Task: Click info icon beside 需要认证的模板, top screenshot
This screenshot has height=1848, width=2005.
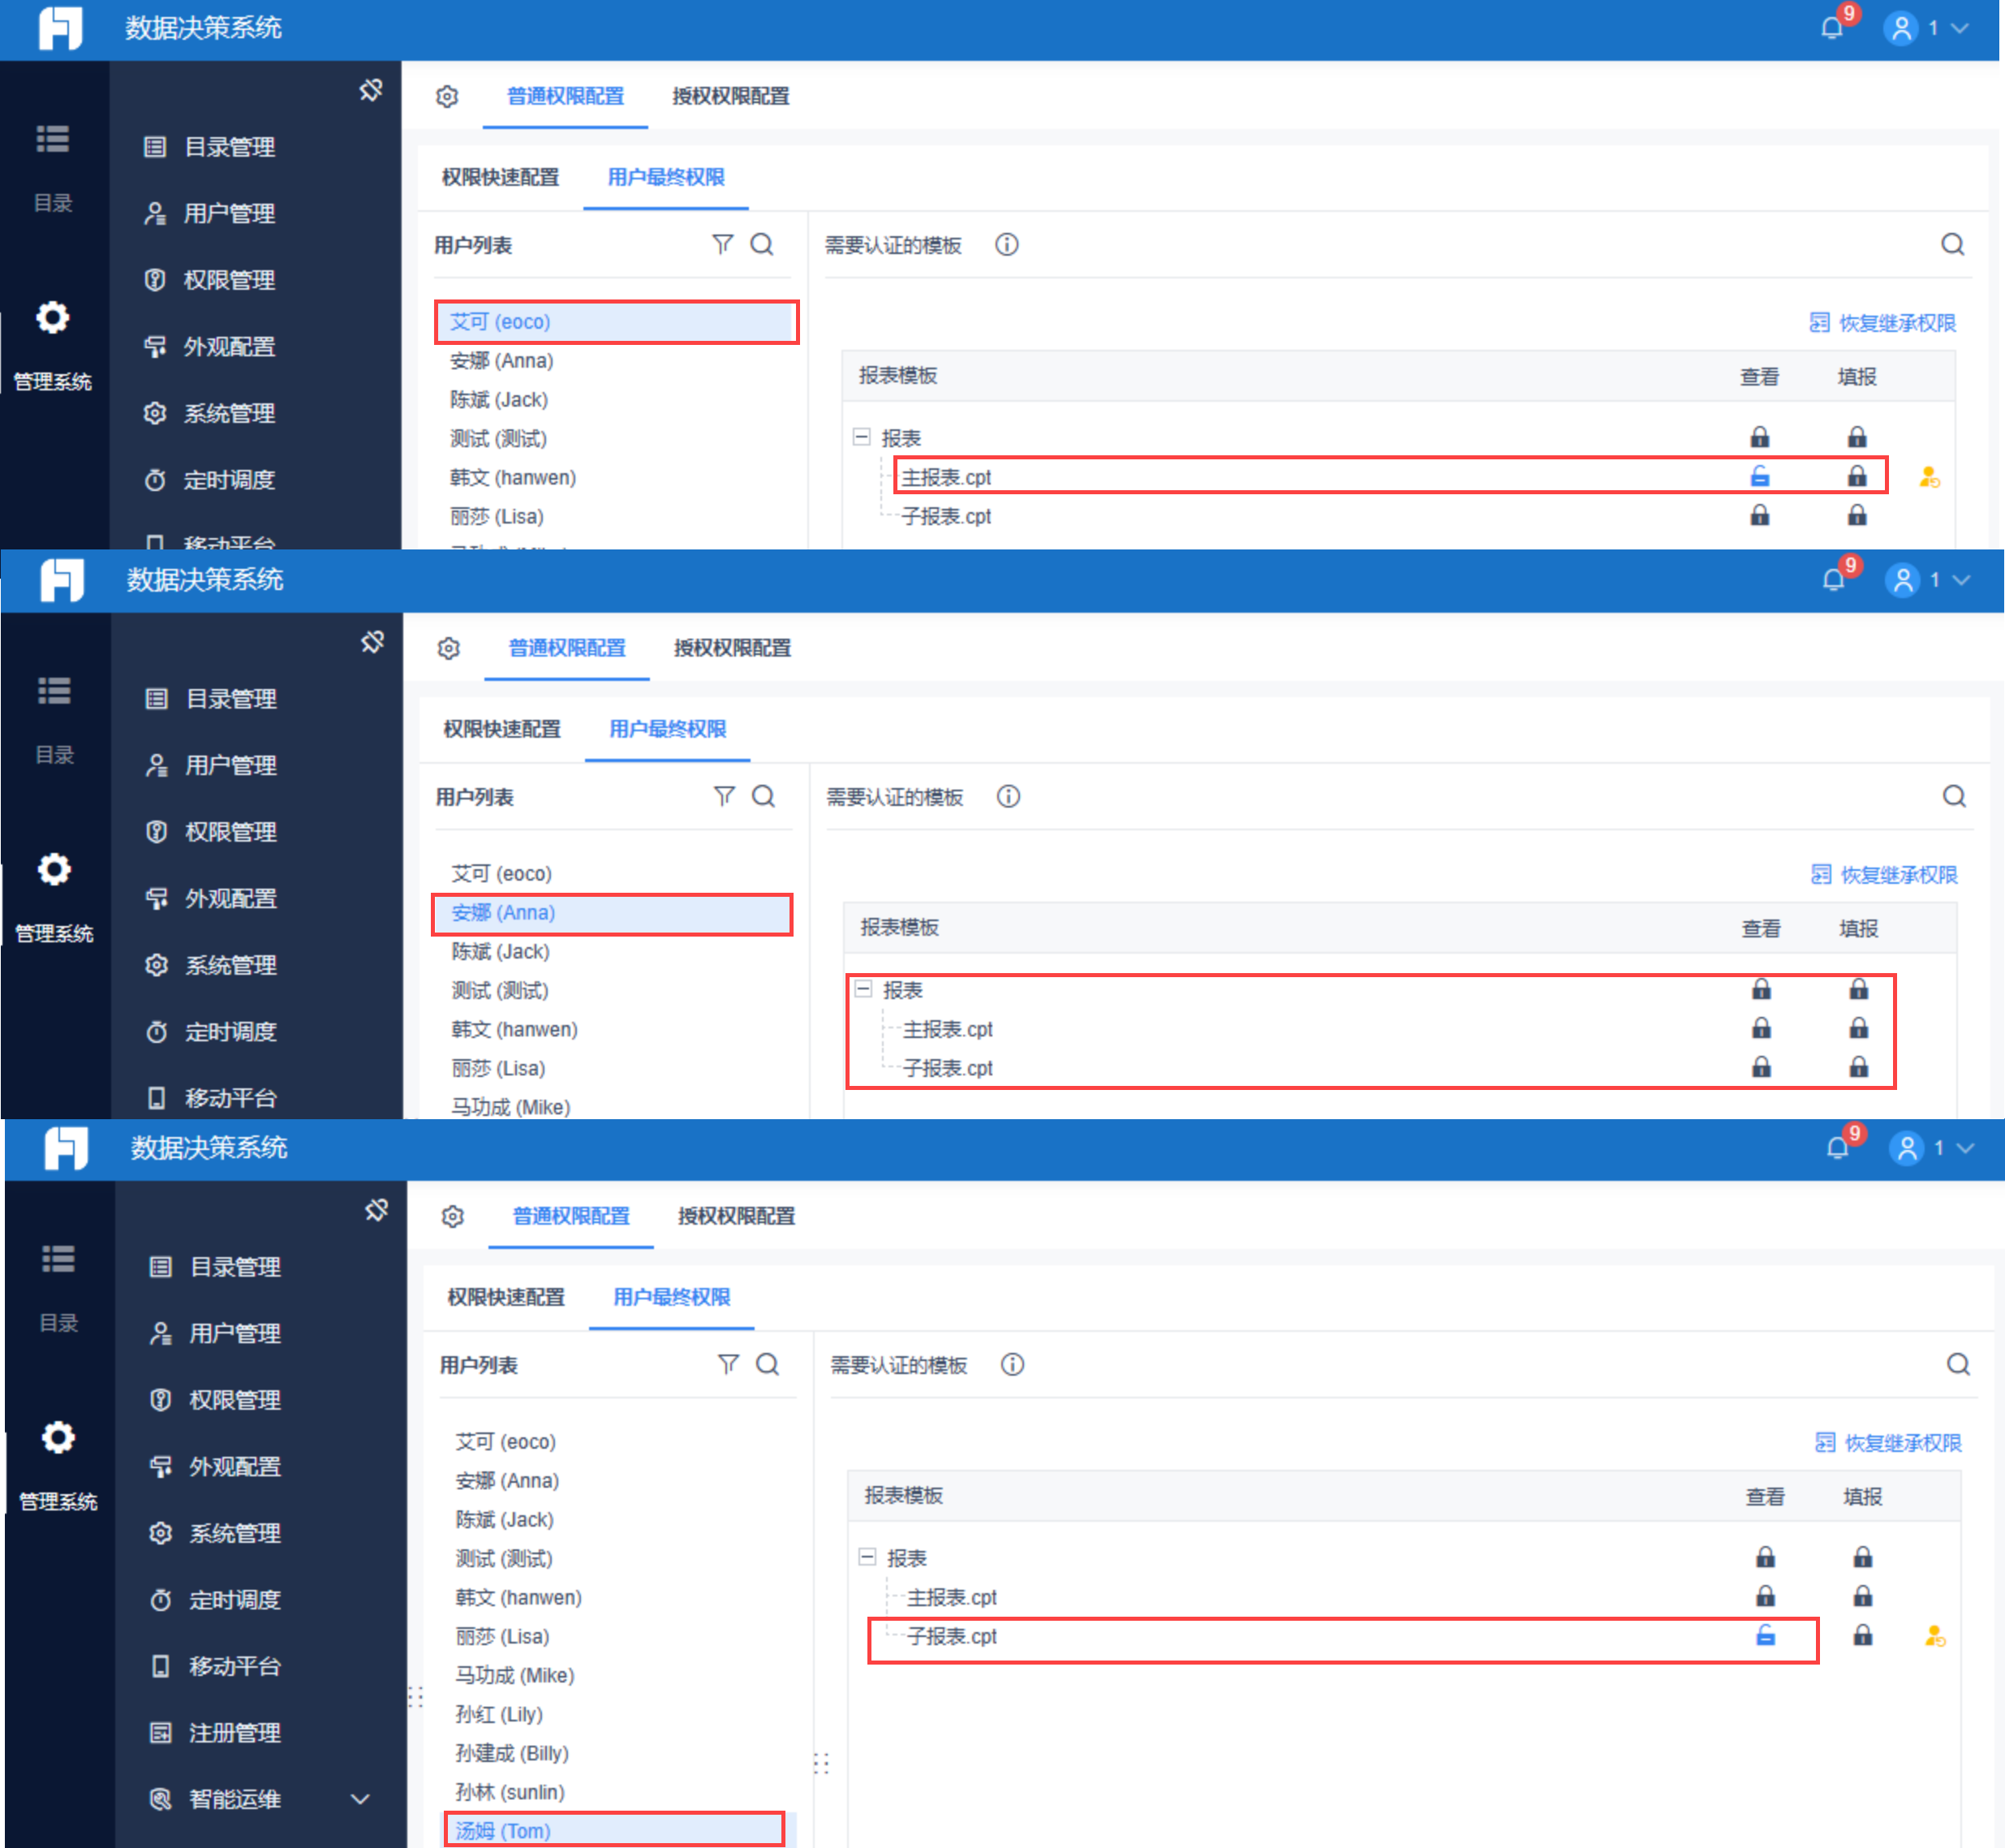Action: pyautogui.click(x=1007, y=245)
